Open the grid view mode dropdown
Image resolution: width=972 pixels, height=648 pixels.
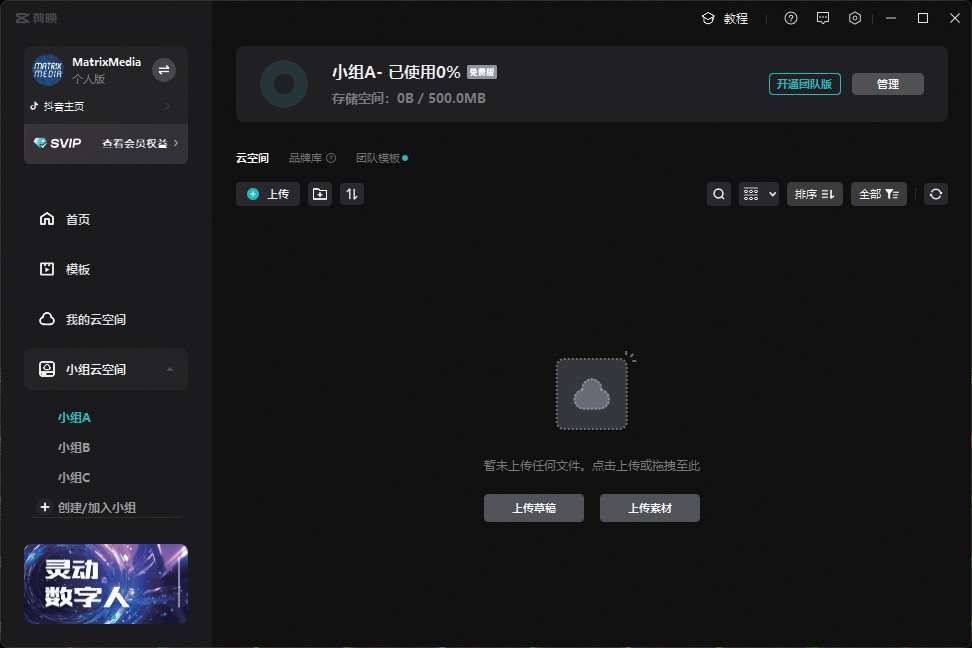pos(759,194)
